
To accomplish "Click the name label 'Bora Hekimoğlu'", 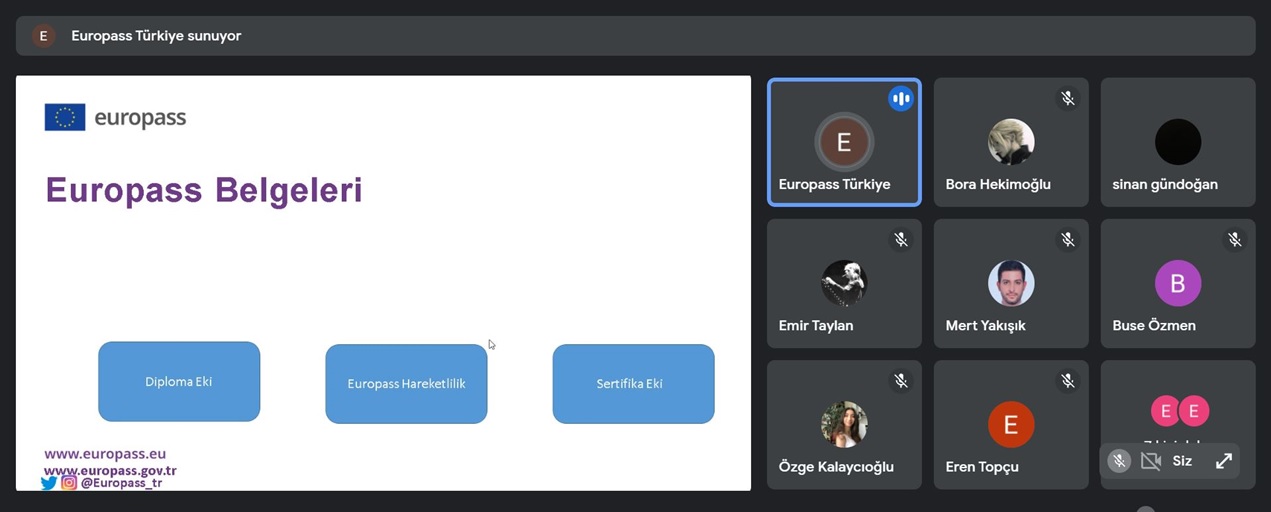I will (998, 184).
